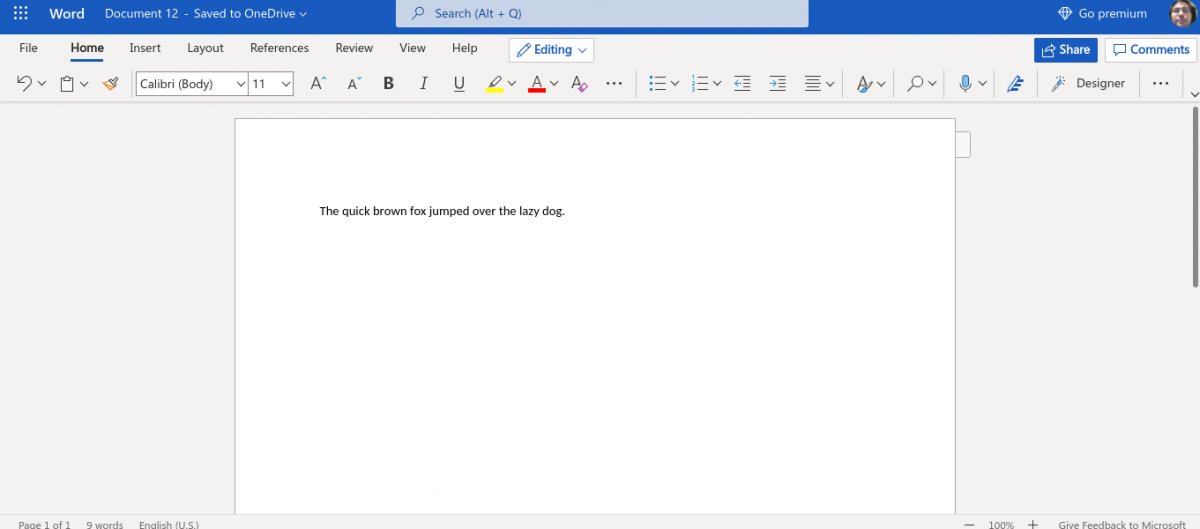Open the Paste options dropdown arrow
The width and height of the screenshot is (1200, 529).
tap(84, 84)
